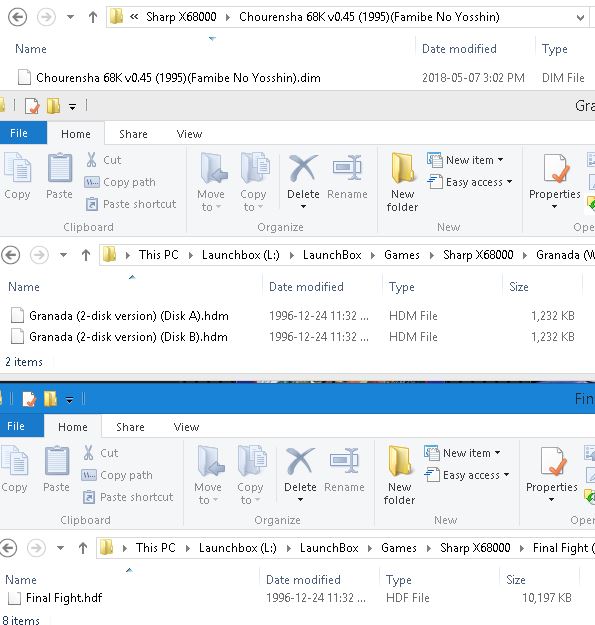595x625 pixels.
Task: Open Easy access dropdown in Granada window
Action: [469, 182]
